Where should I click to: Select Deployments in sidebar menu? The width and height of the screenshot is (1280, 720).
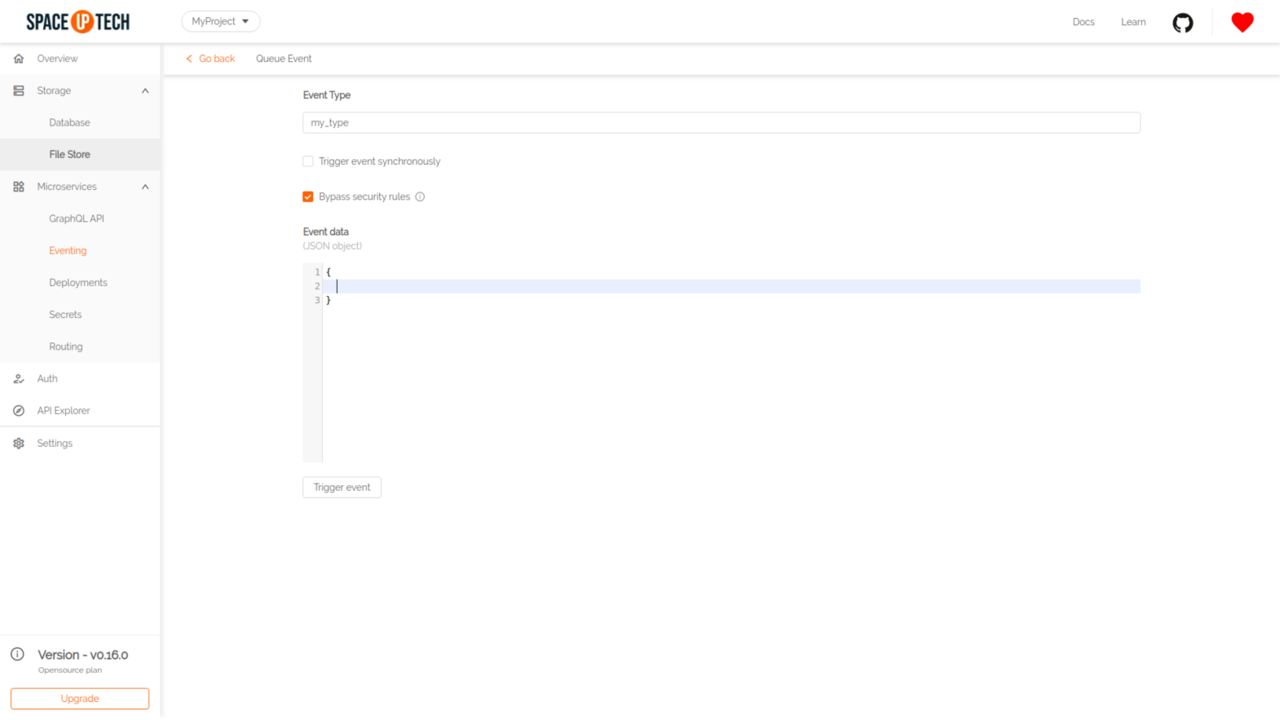[78, 283]
